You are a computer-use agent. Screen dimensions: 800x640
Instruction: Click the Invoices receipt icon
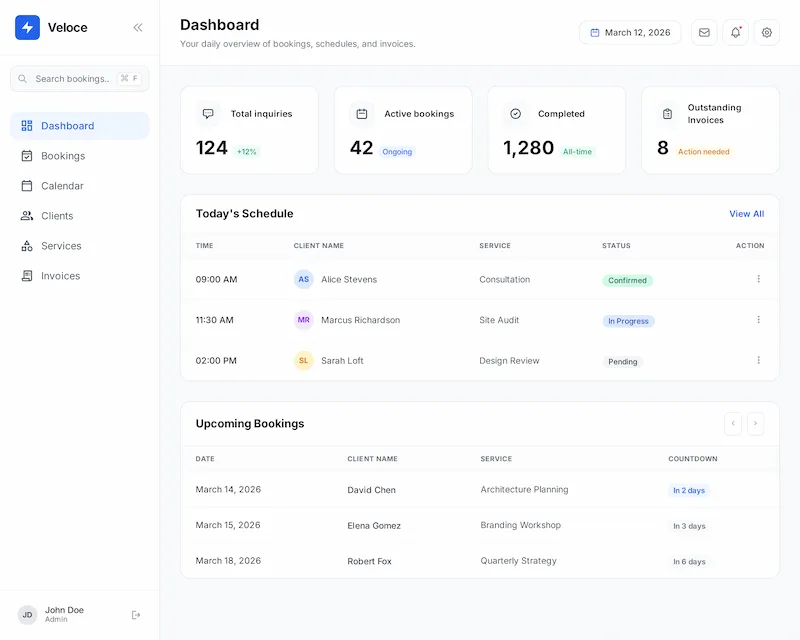click(27, 276)
